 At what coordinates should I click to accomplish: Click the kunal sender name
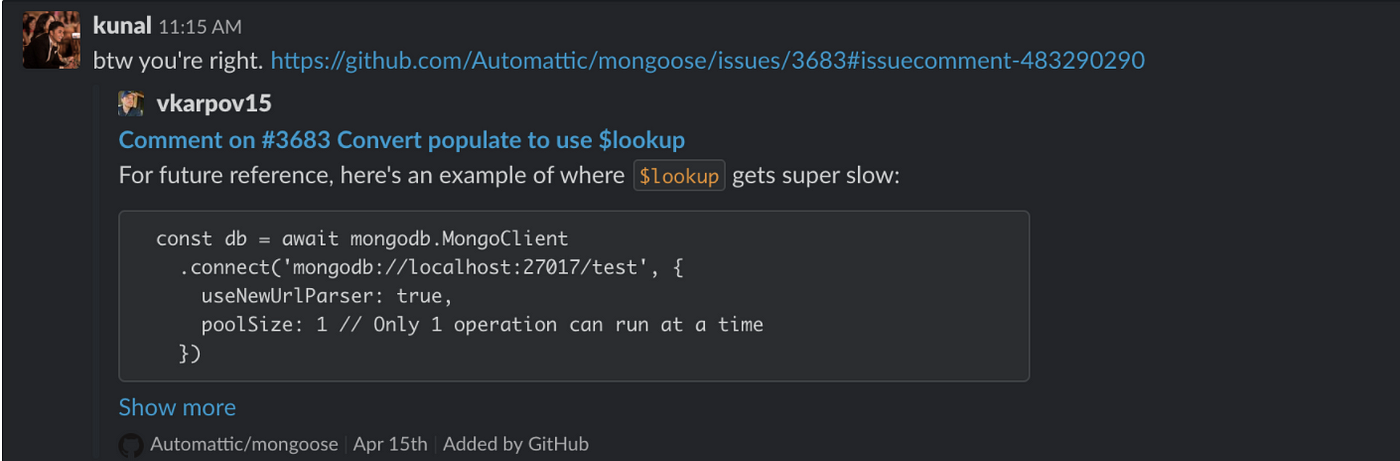point(123,26)
